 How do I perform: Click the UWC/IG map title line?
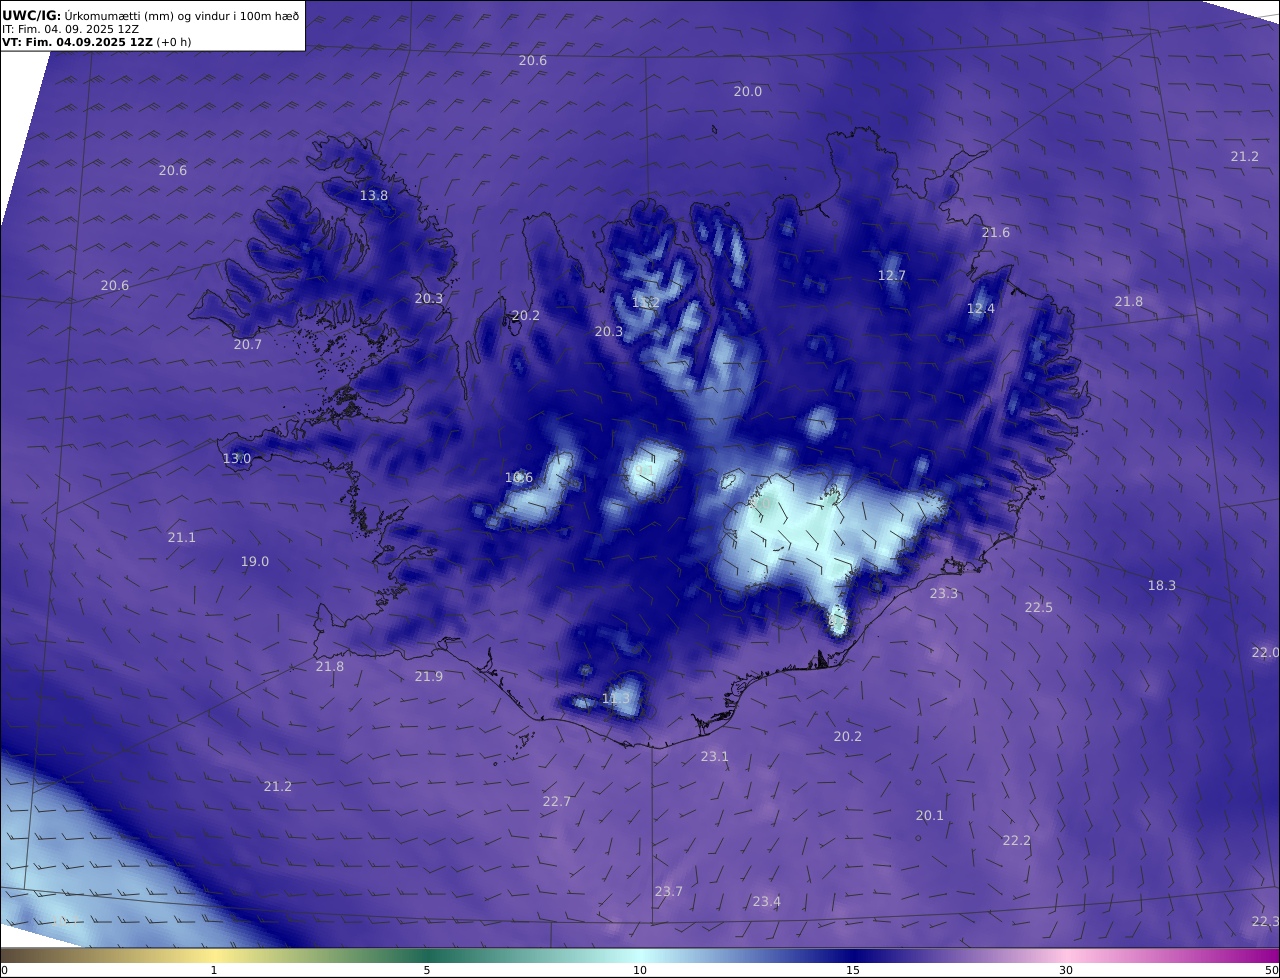(150, 15)
